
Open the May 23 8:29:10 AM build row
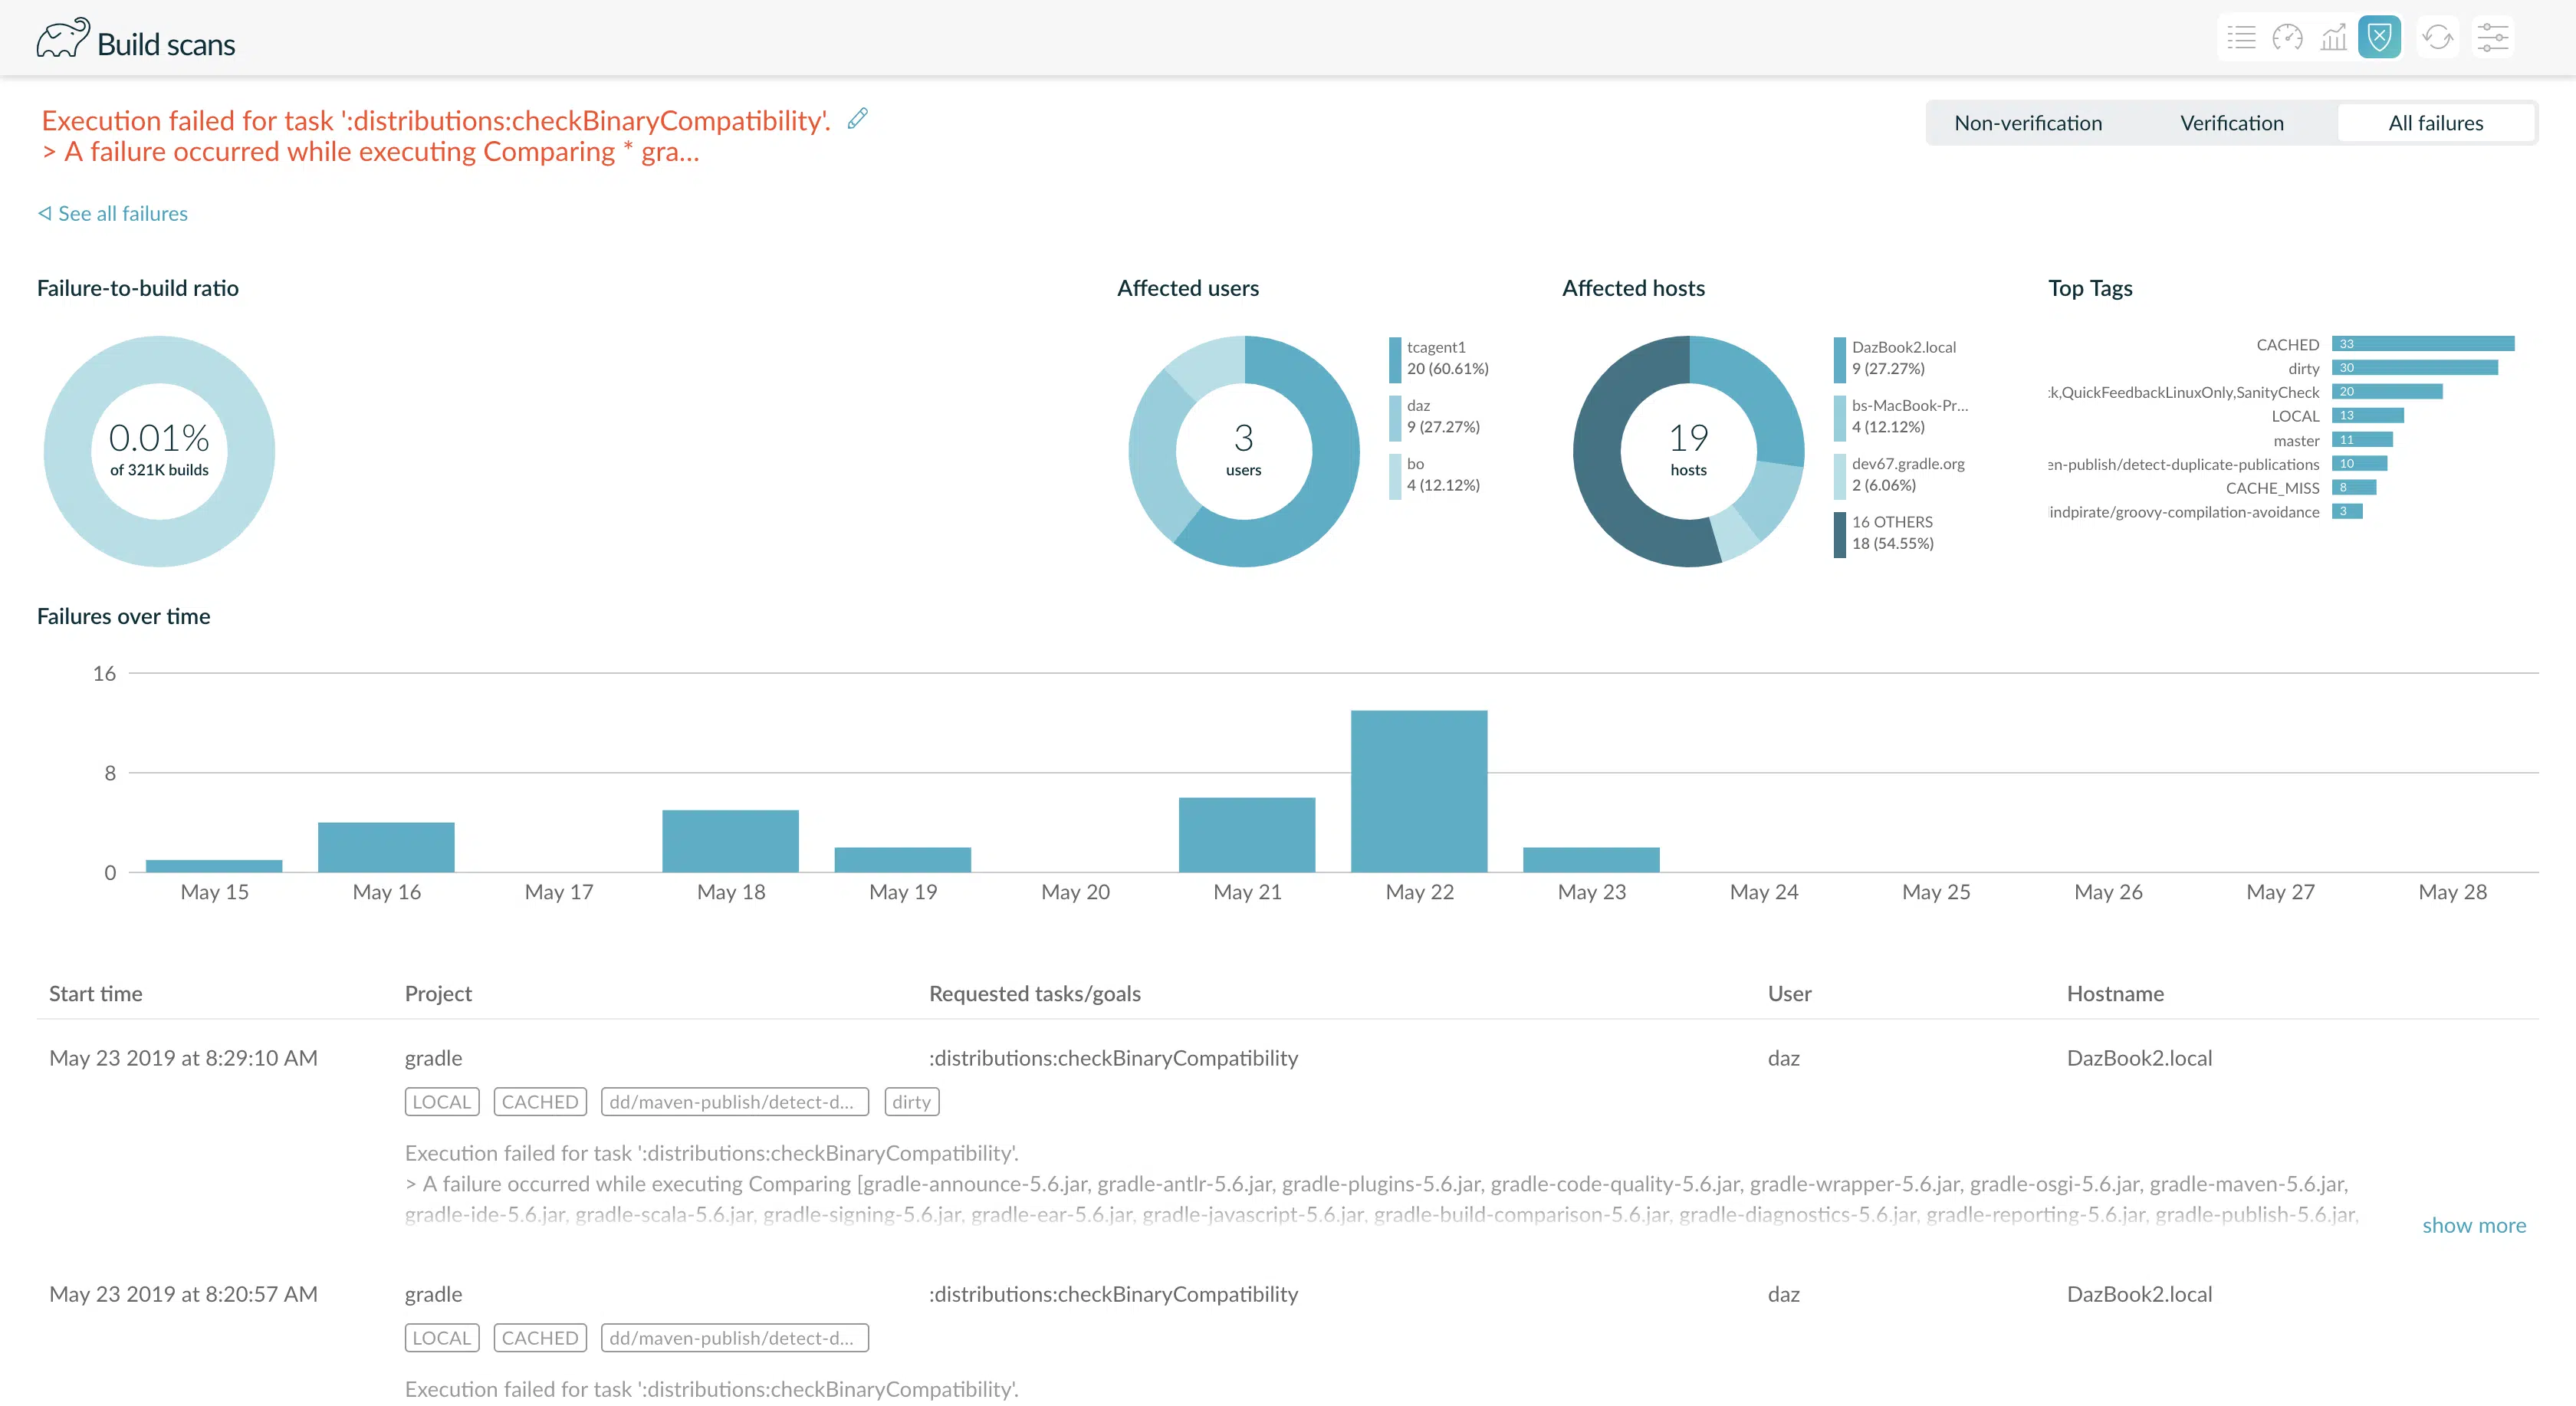click(x=1287, y=1058)
